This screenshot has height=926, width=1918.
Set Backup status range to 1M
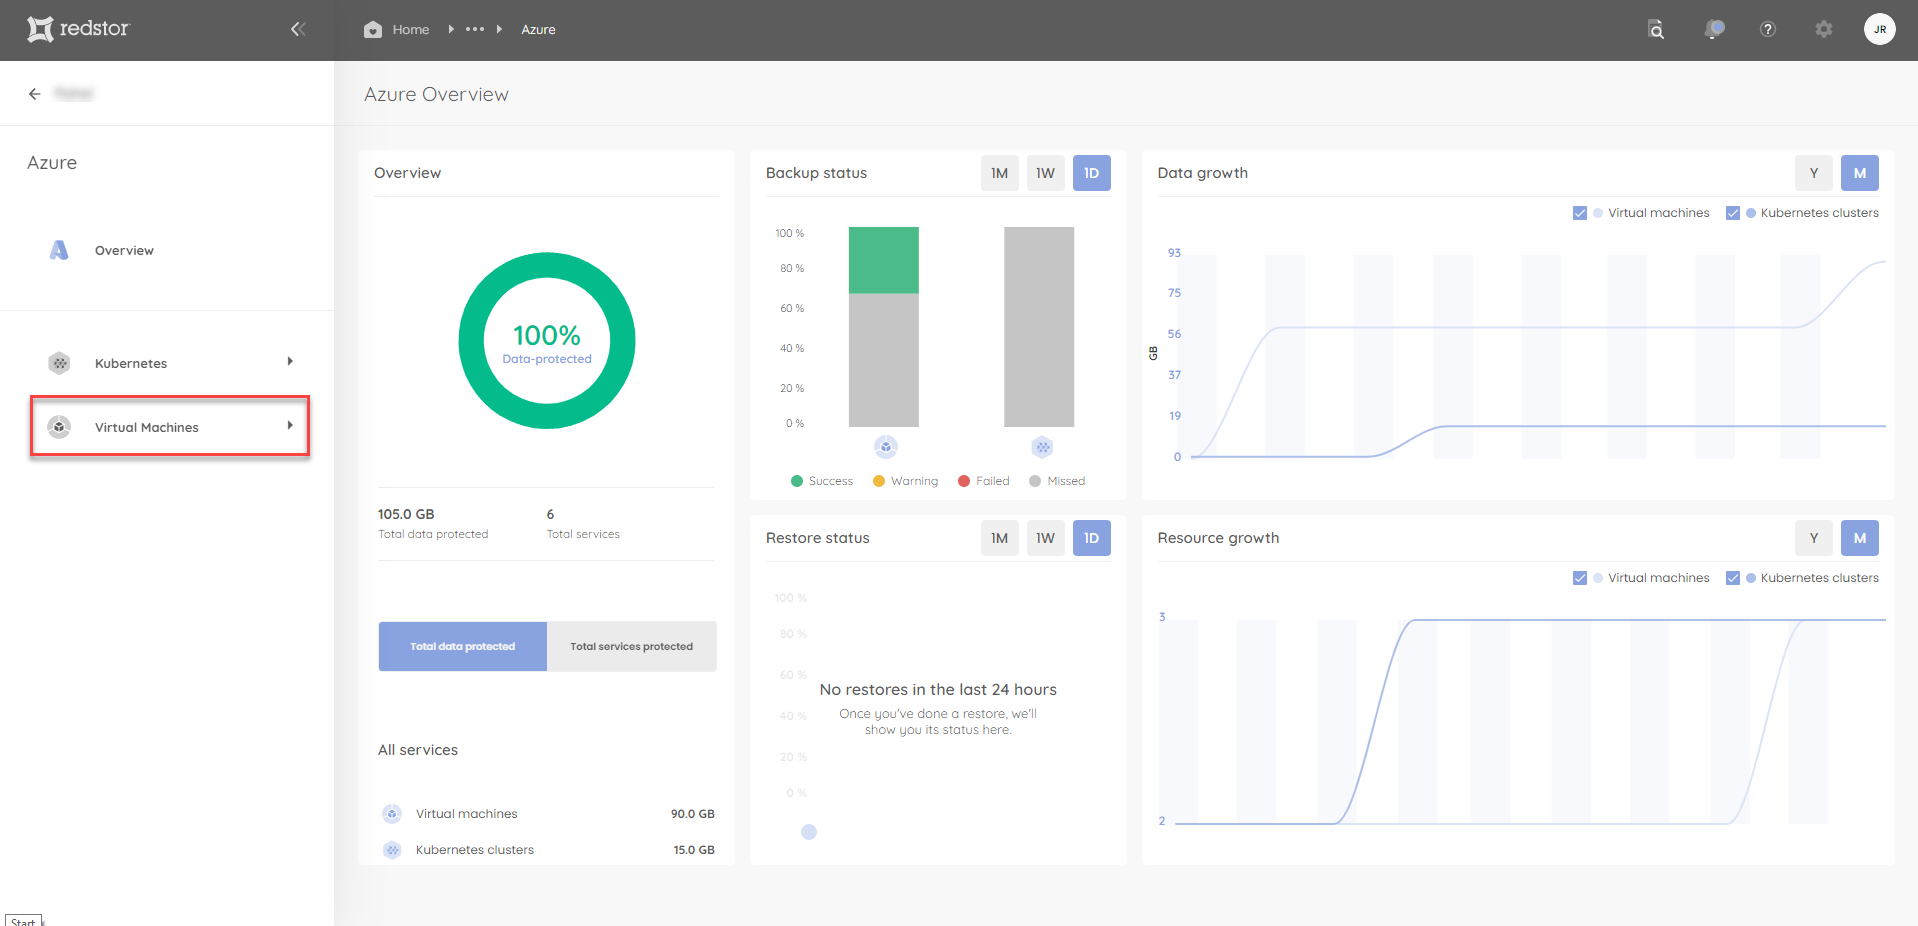point(1000,173)
